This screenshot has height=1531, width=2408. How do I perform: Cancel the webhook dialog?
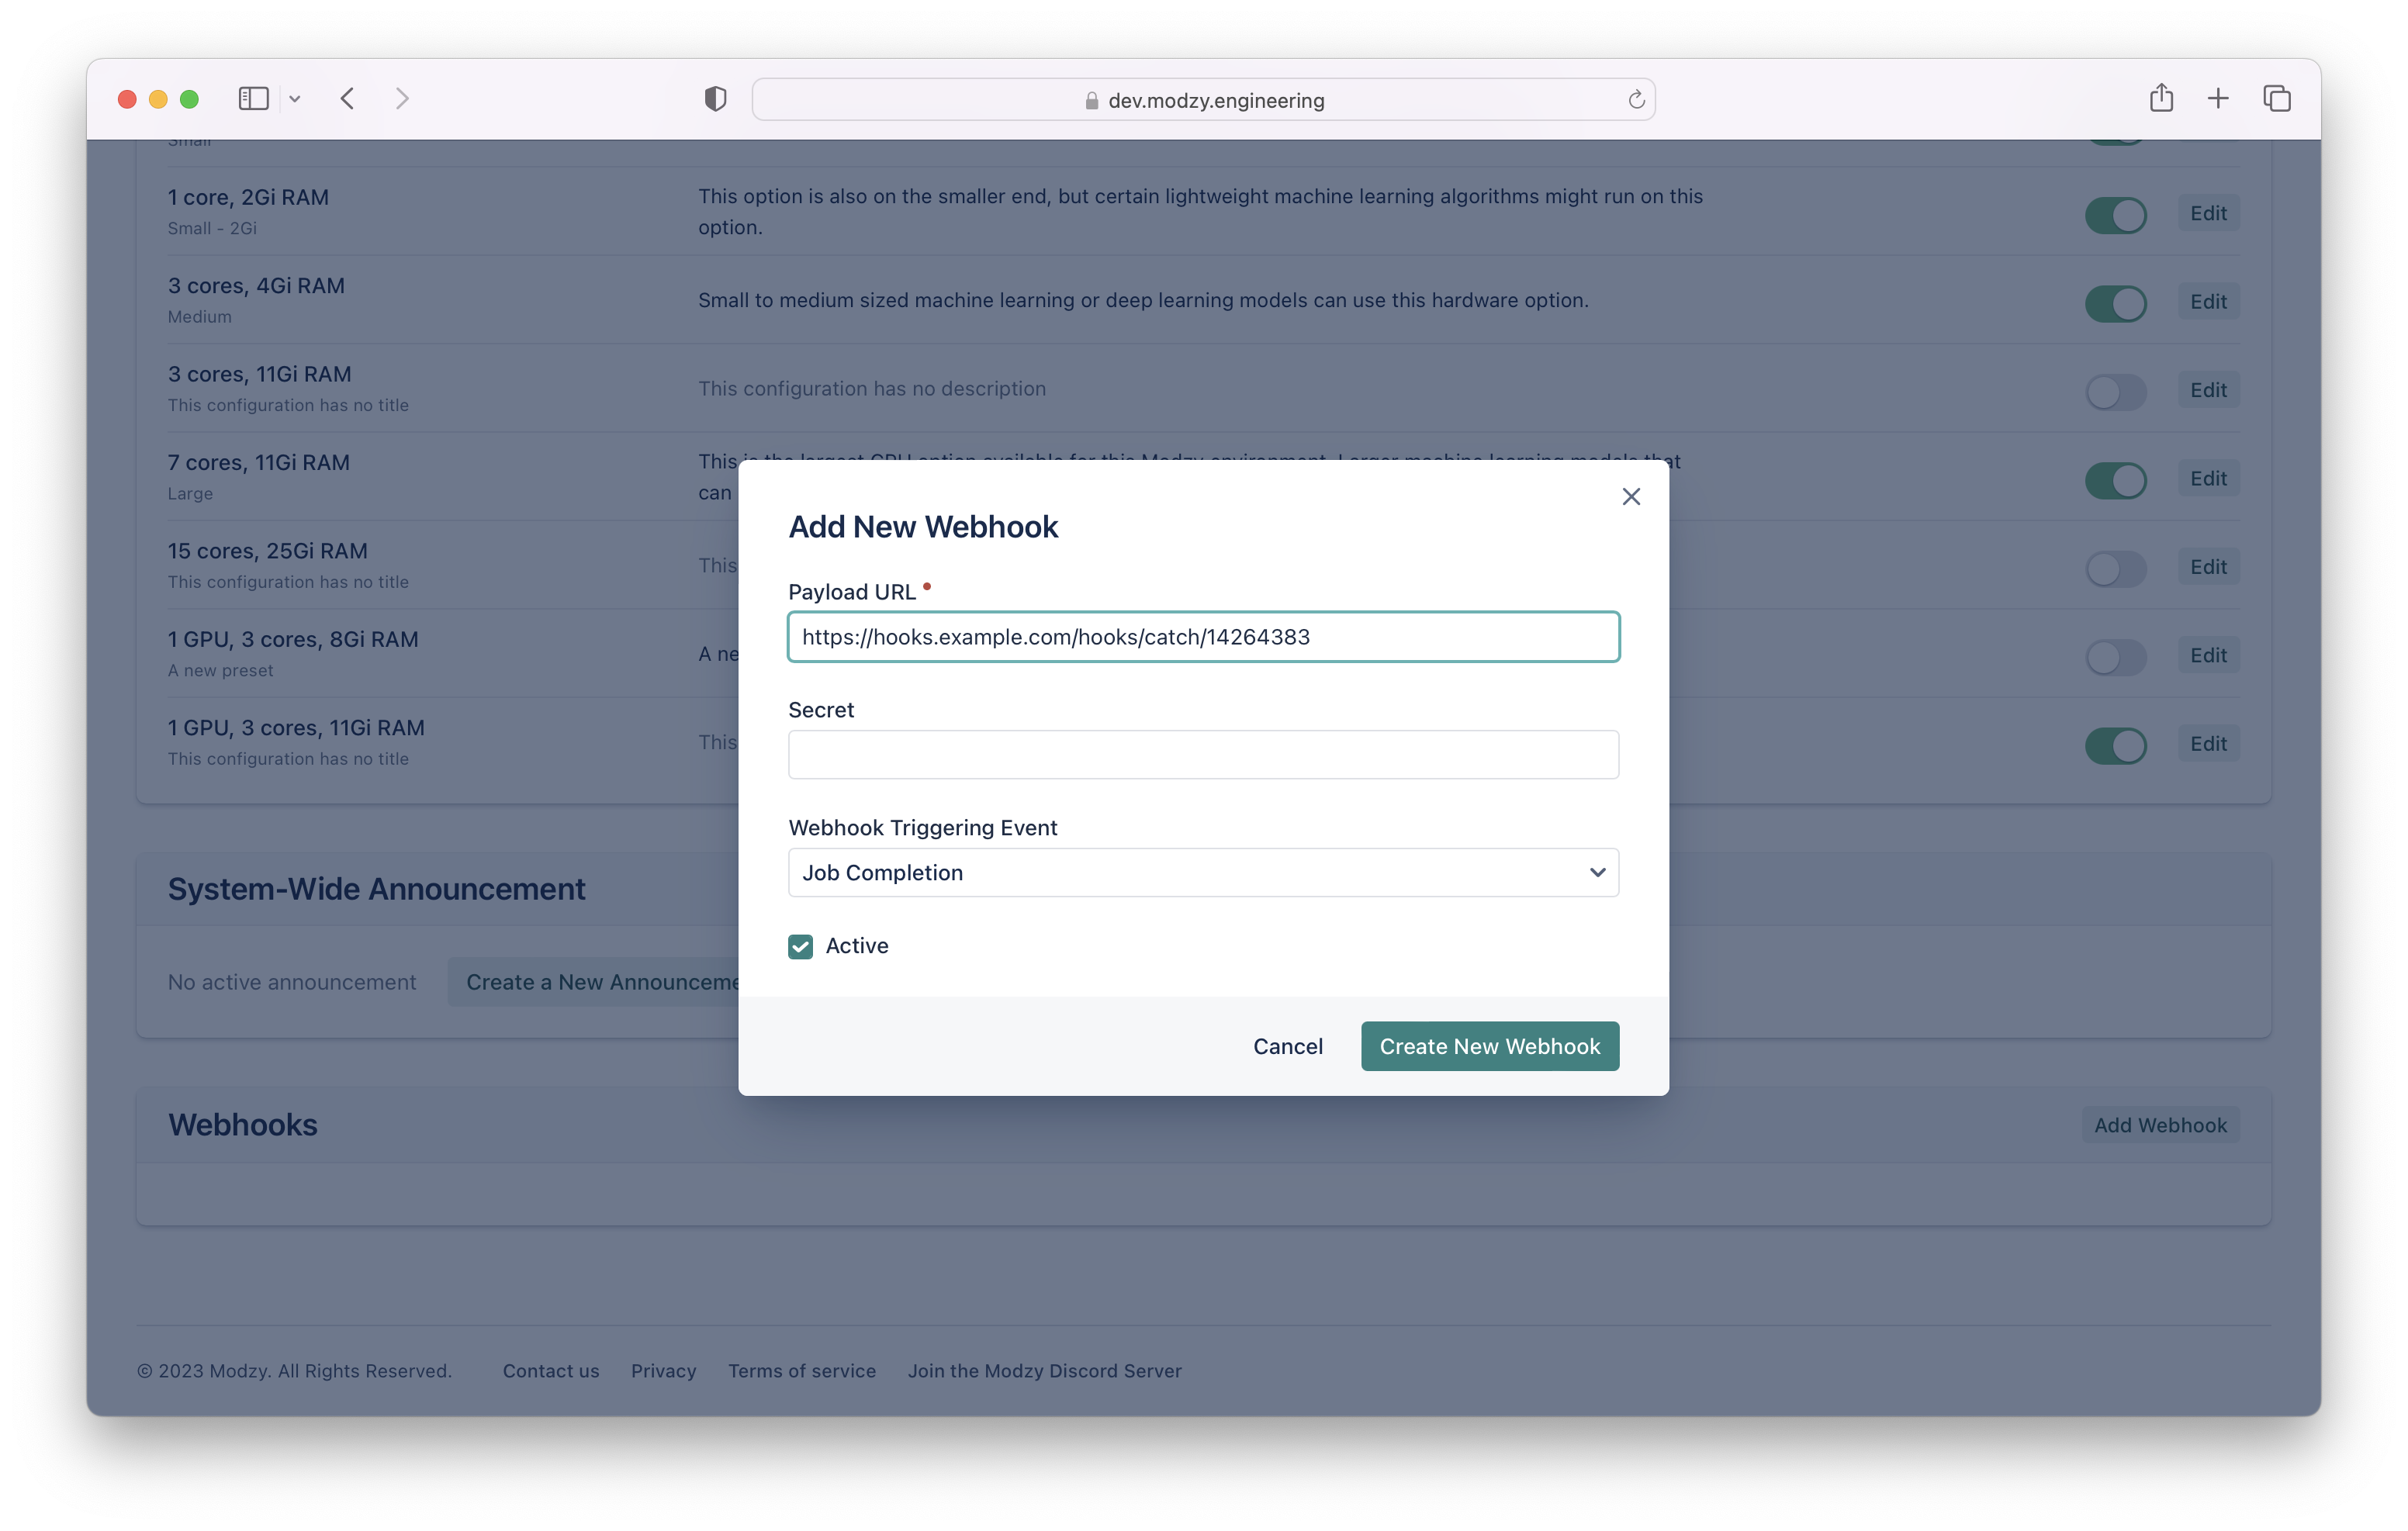[x=1287, y=1046]
